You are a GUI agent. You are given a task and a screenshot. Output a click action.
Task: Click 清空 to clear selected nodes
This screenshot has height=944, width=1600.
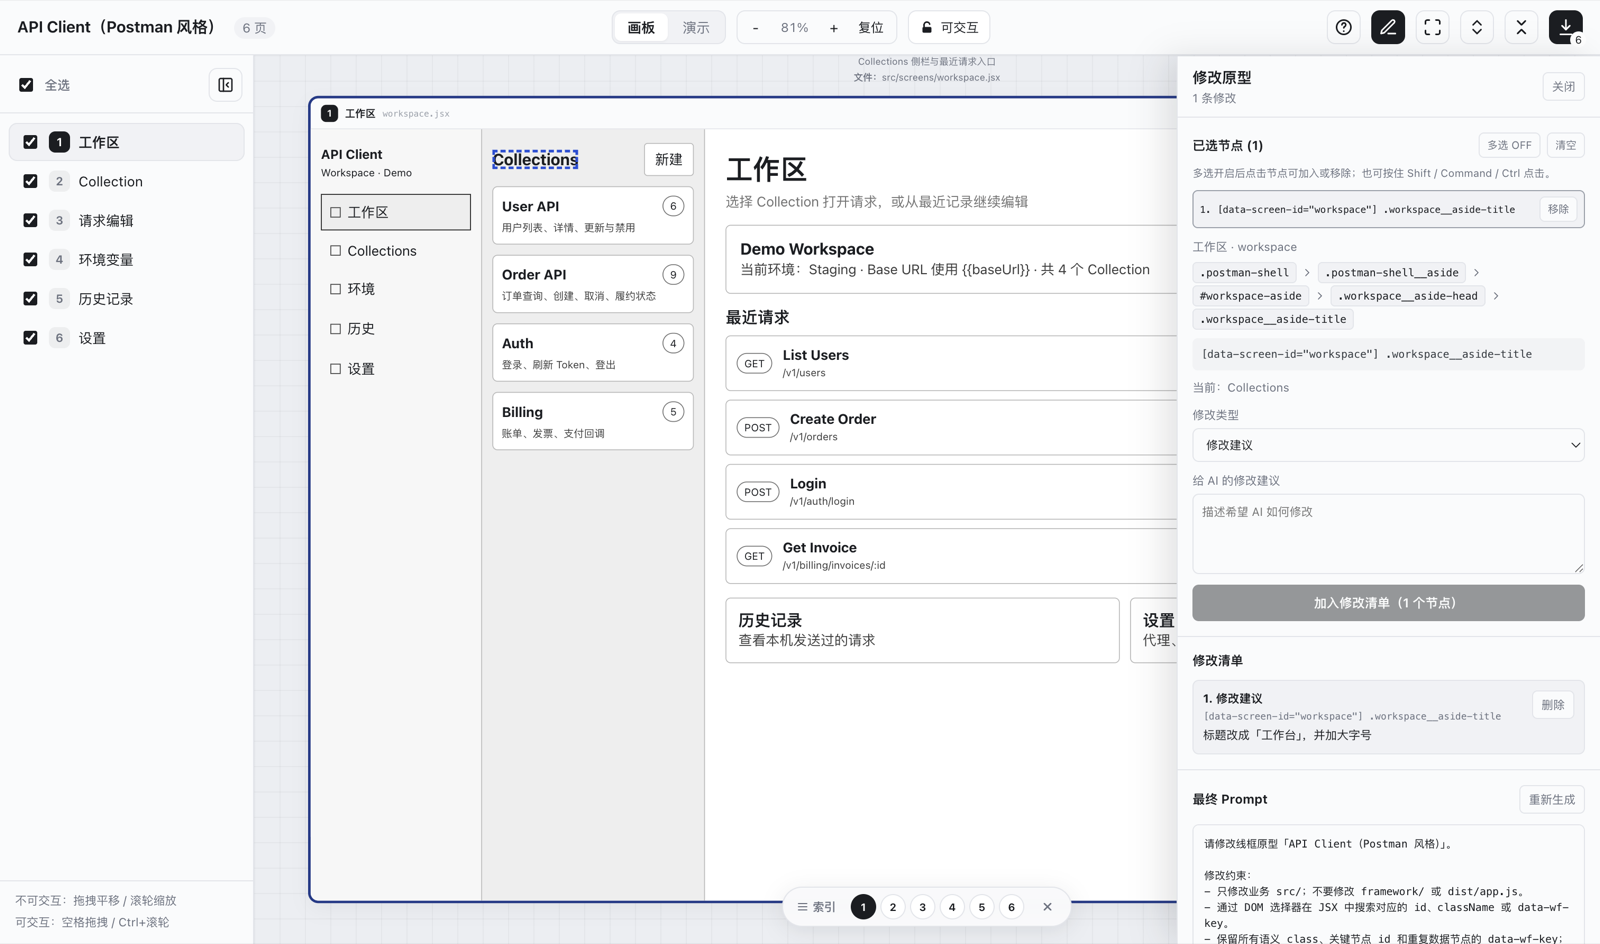[x=1565, y=145]
